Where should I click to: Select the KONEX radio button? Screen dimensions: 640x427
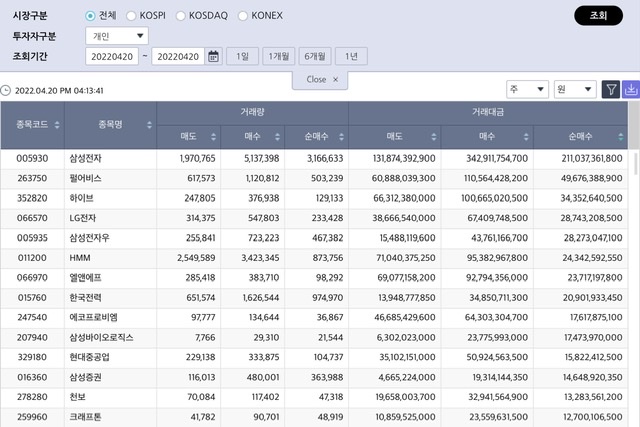coord(243,16)
